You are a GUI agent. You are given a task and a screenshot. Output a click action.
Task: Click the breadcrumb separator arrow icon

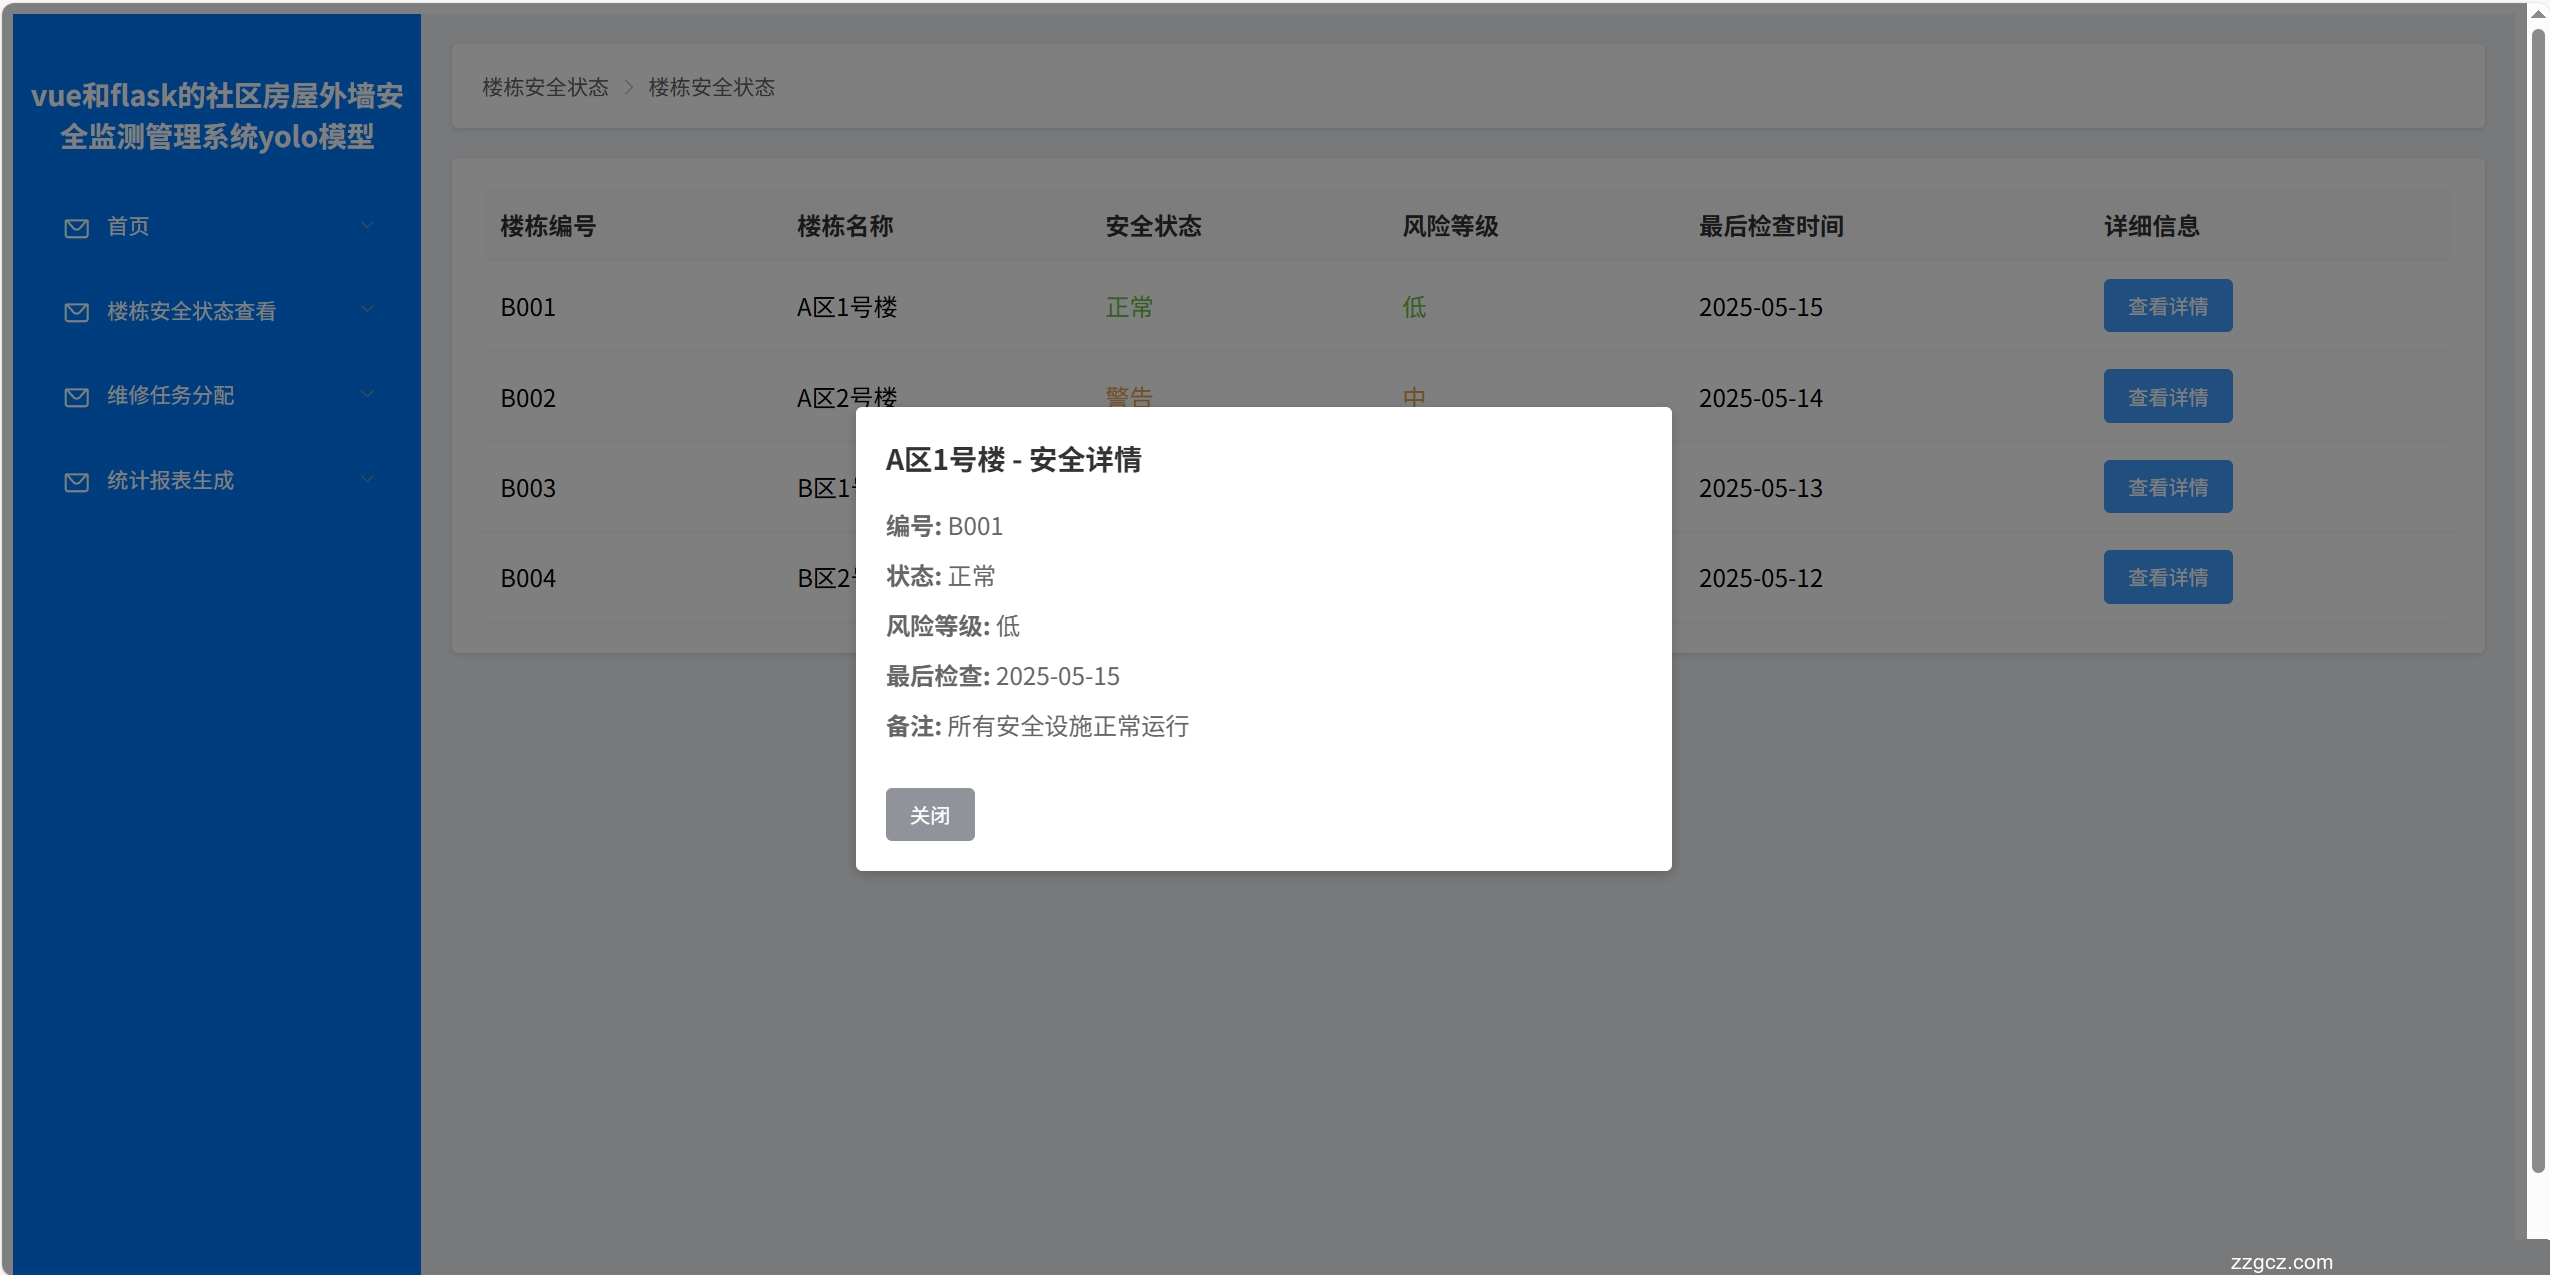coord(629,87)
